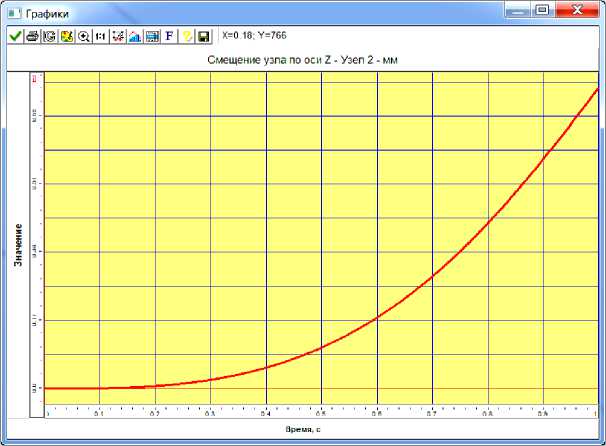Click the data points marker icon
The height and width of the screenshot is (446, 606).
[x=117, y=36]
